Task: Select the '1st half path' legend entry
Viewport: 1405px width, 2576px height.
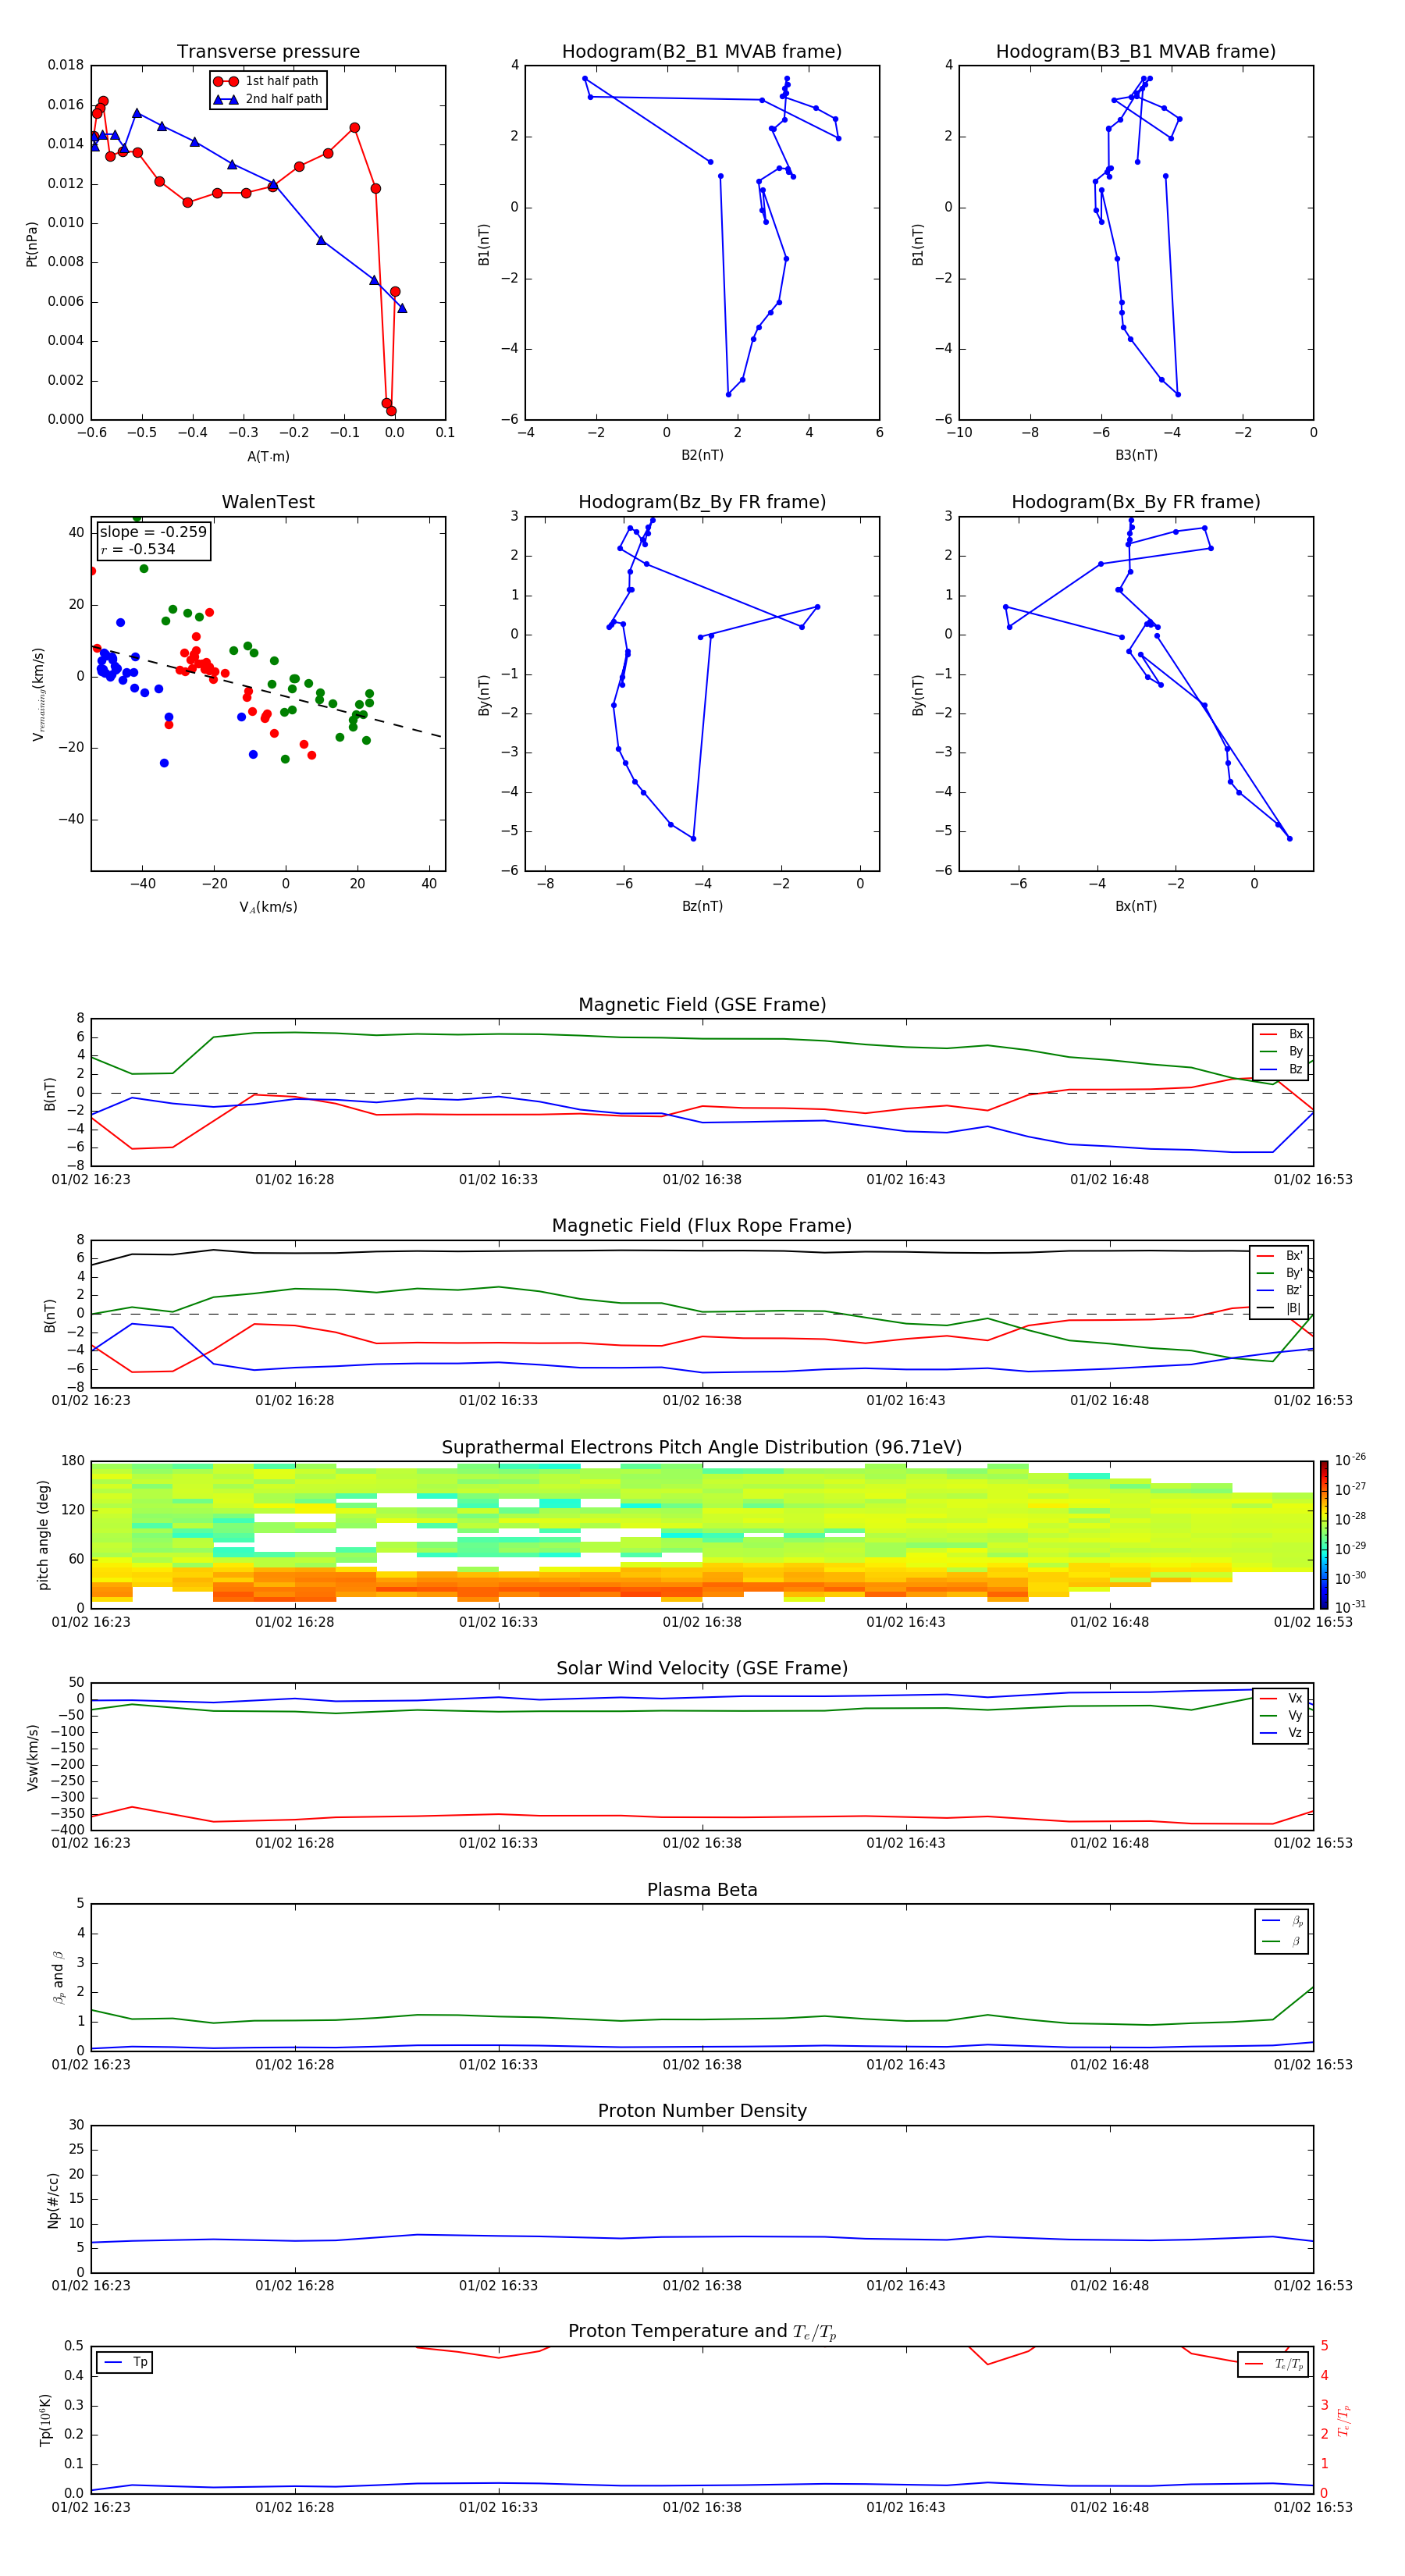Action: 266,81
